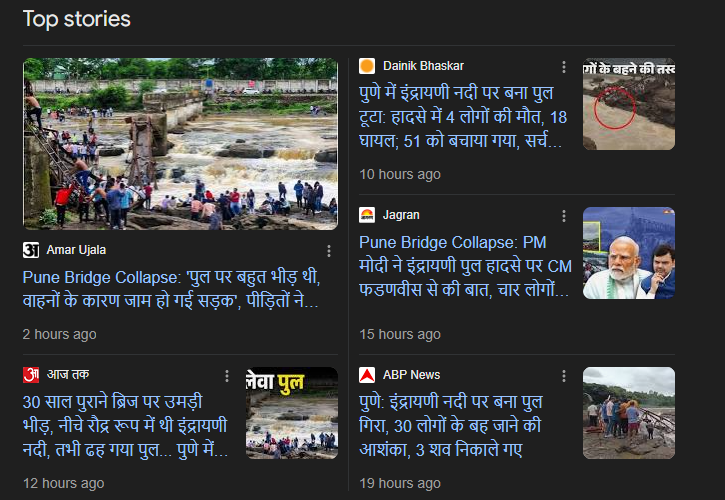Viewport: 725px width, 500px height.
Task: Click the '19 hours ago' timestamp
Action: (x=400, y=483)
